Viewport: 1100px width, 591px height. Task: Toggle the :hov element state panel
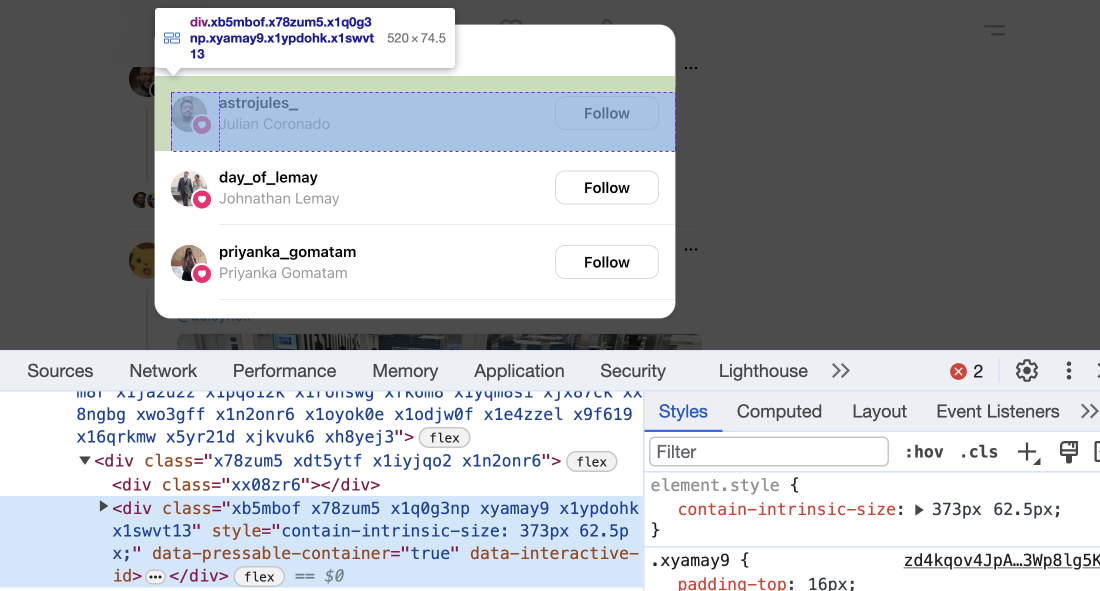point(923,452)
